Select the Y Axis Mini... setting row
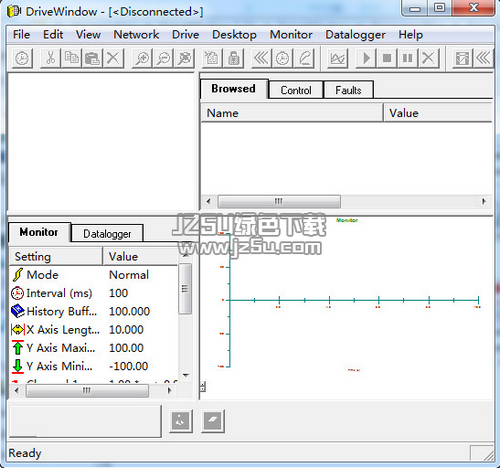The width and height of the screenshot is (500, 468). click(x=94, y=366)
